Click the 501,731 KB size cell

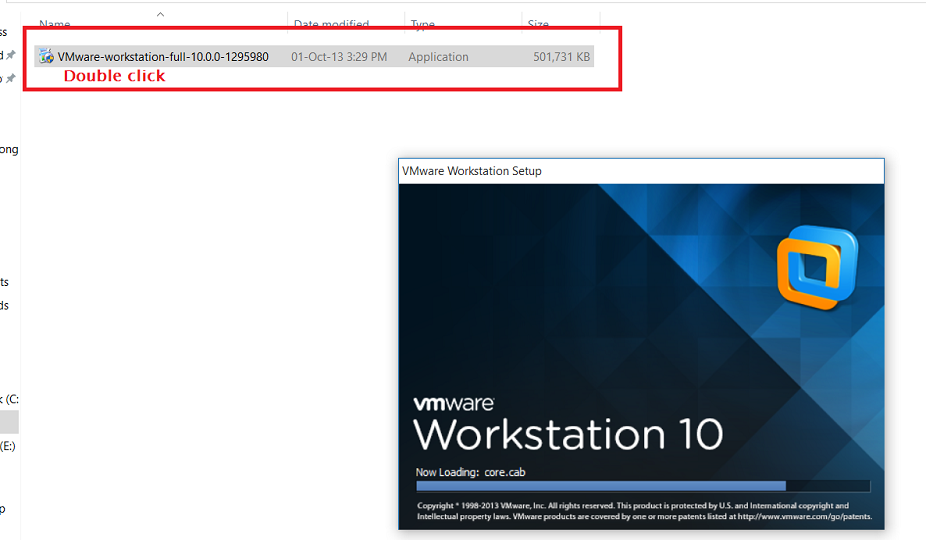tap(561, 57)
